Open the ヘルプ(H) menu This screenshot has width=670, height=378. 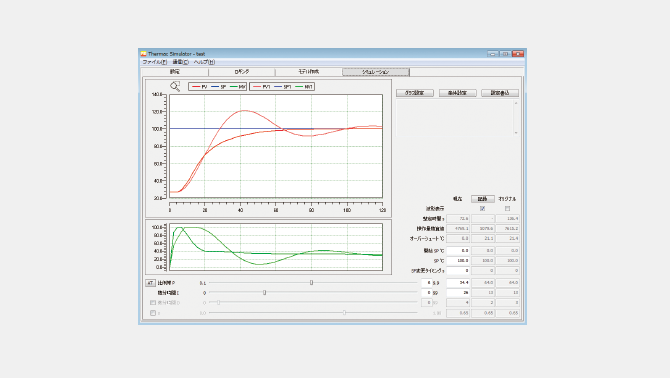(x=204, y=62)
